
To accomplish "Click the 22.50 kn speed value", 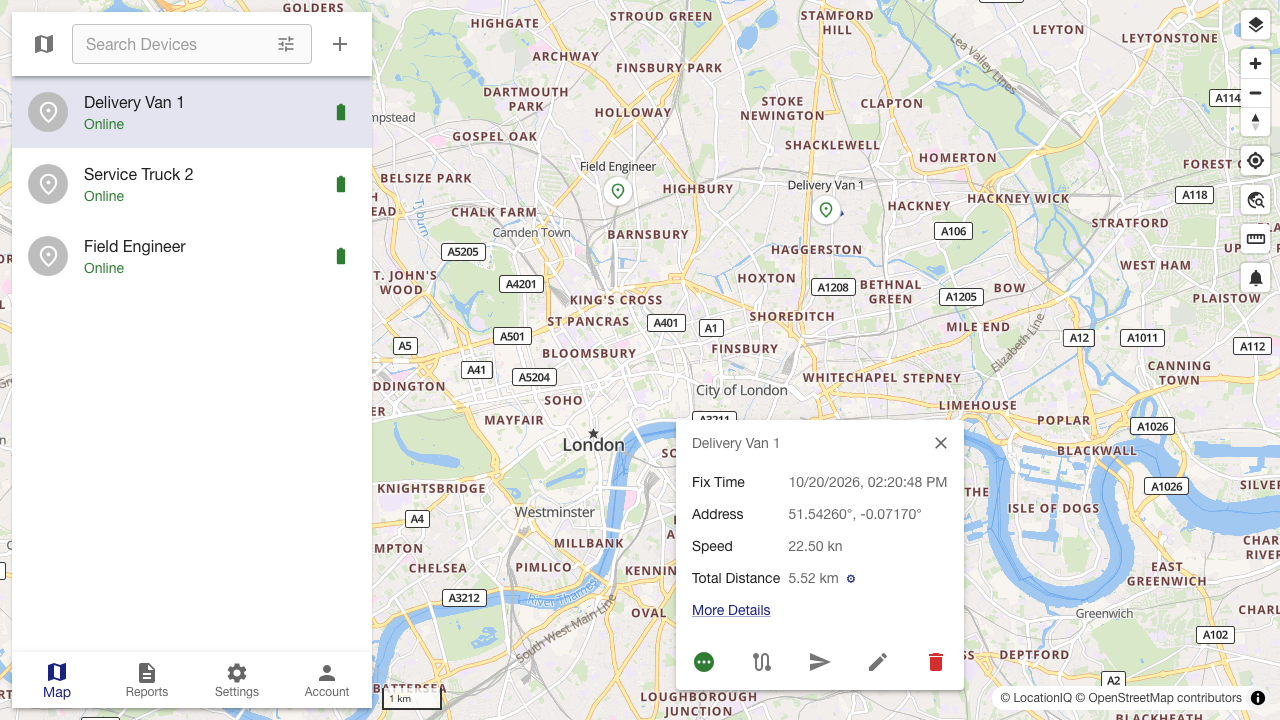I will (x=816, y=546).
